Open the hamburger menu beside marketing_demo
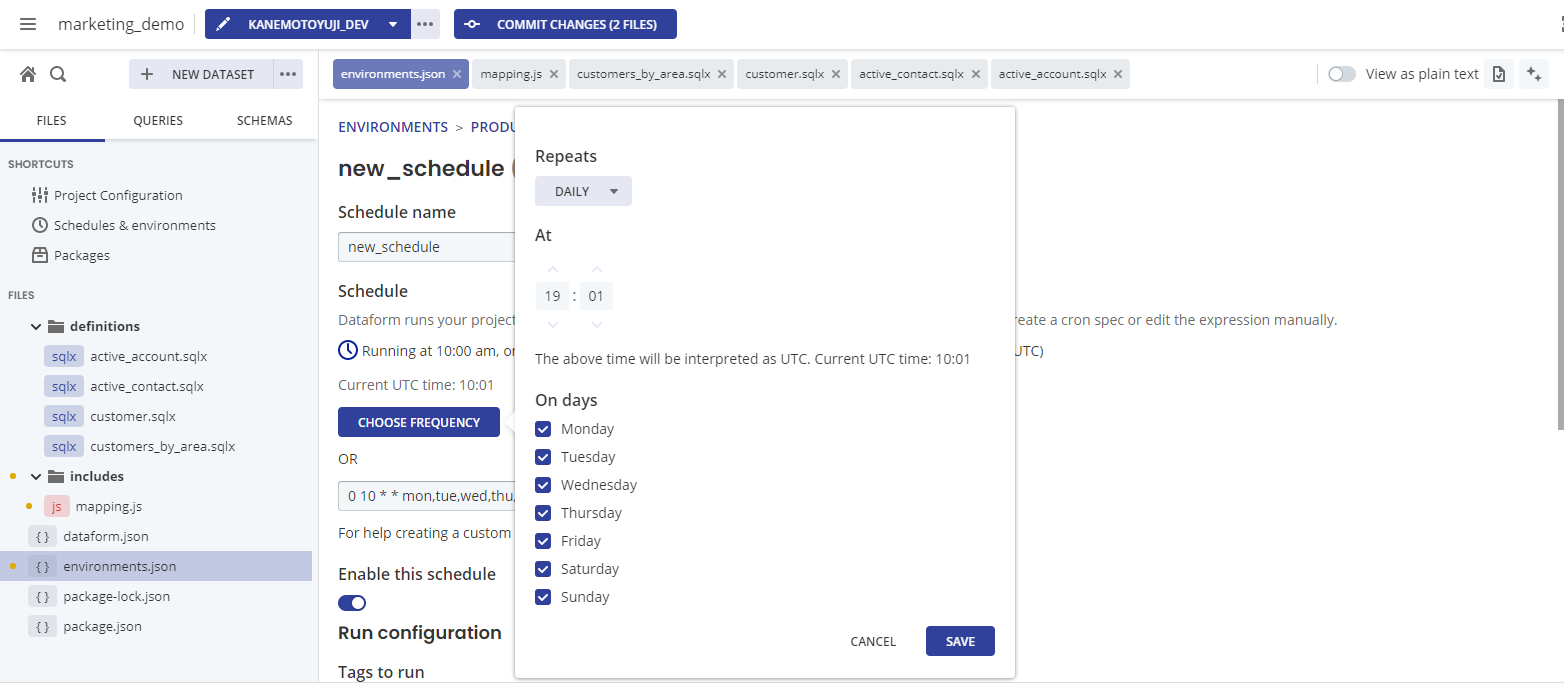The height and width of the screenshot is (684, 1564). (27, 24)
